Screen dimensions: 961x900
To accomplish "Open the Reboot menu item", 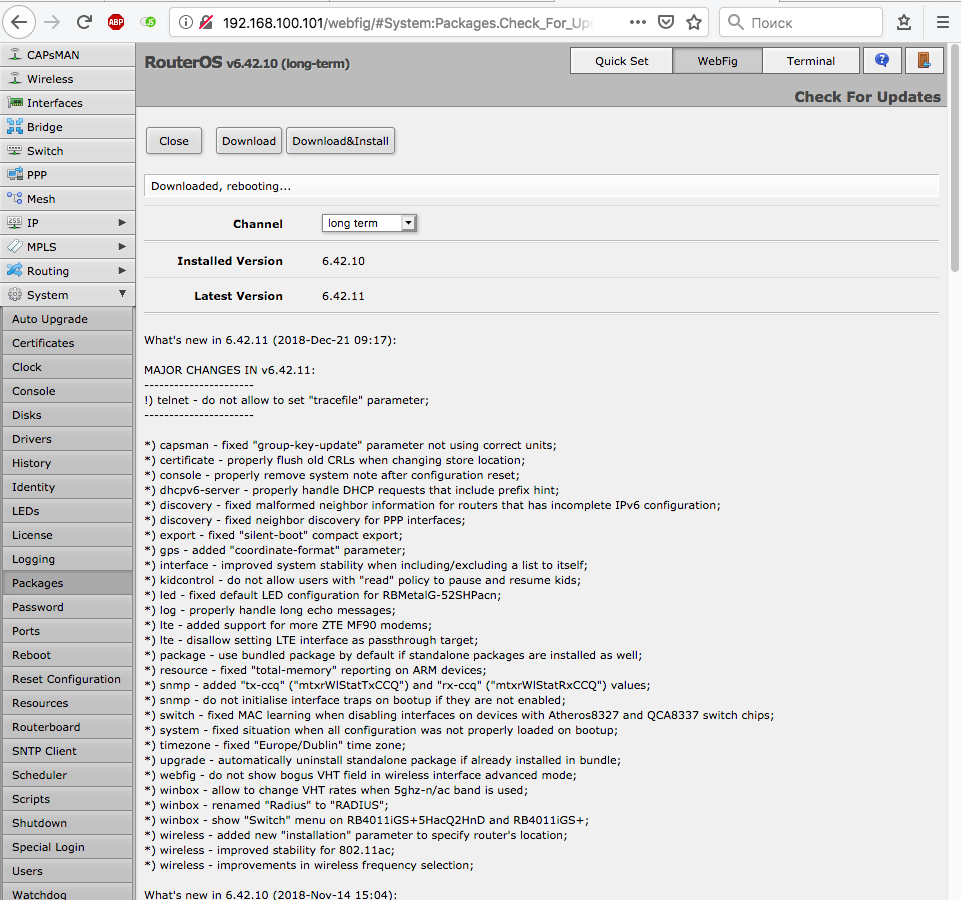I will [67, 655].
